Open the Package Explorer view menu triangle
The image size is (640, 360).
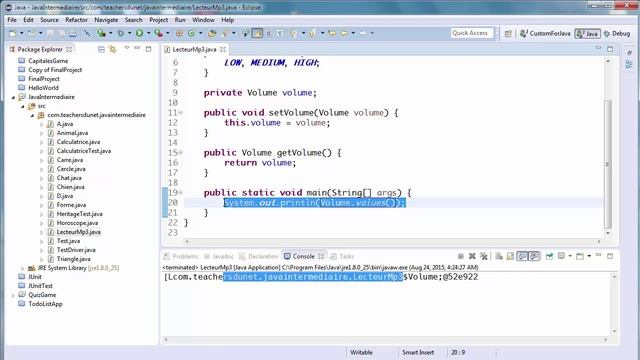pos(127,48)
